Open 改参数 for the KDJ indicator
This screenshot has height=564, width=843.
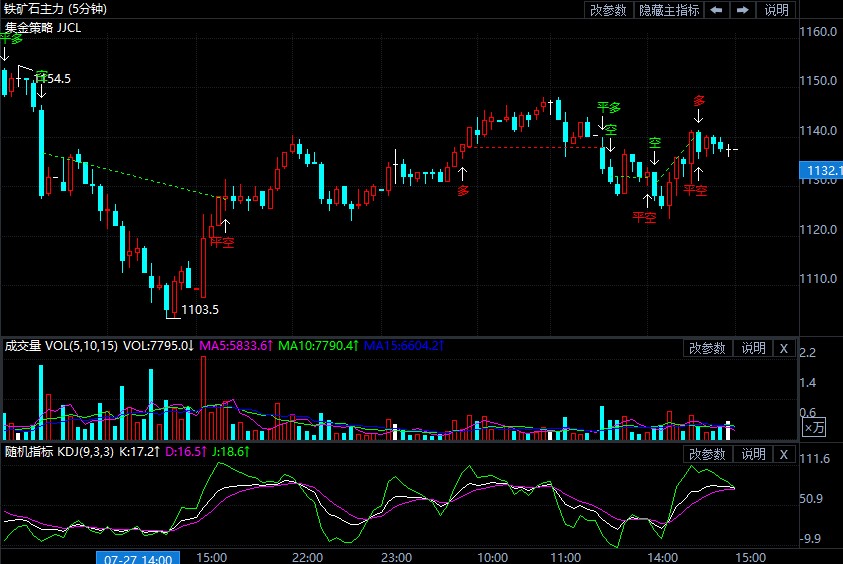707,454
